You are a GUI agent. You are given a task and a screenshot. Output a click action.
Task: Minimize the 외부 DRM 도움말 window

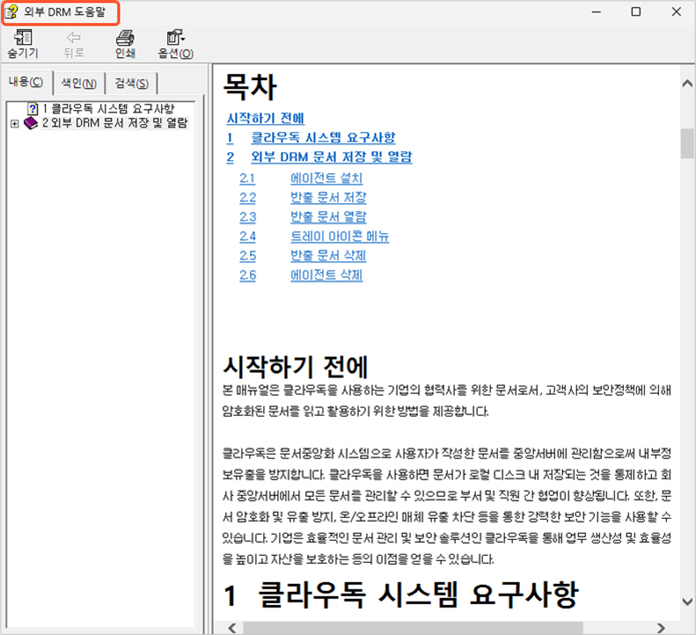coord(596,12)
